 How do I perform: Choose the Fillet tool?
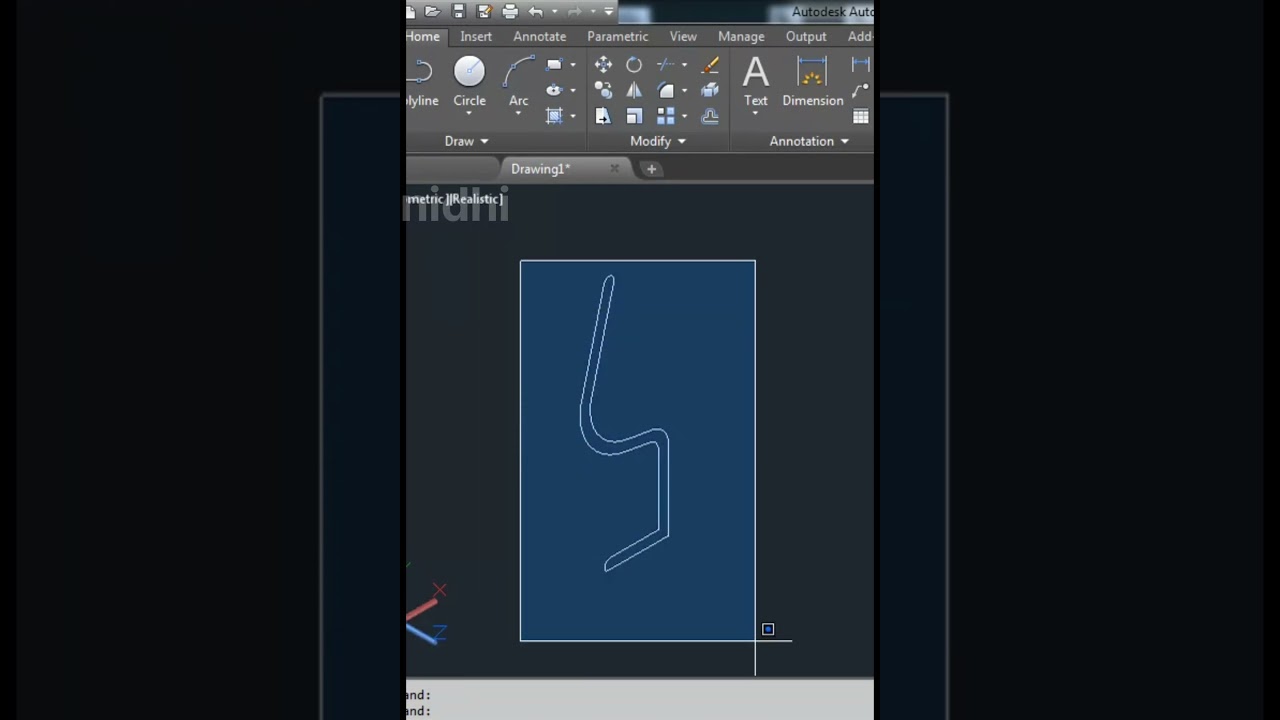click(x=665, y=90)
